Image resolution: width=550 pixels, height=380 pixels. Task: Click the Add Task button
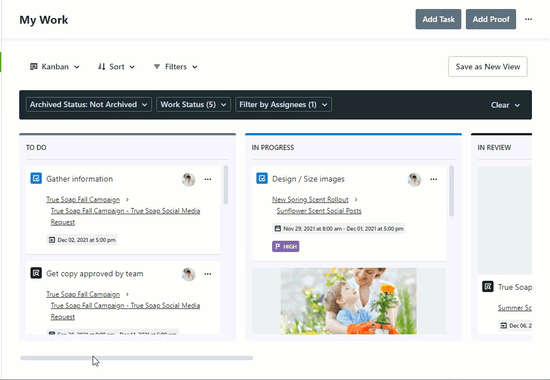(x=438, y=19)
